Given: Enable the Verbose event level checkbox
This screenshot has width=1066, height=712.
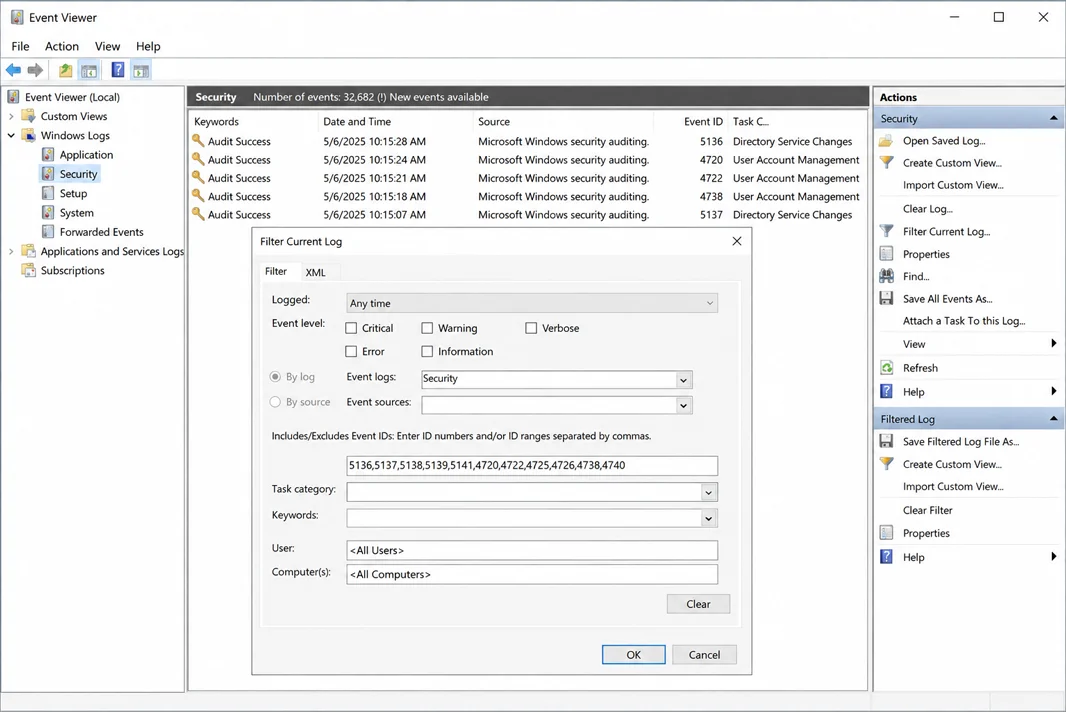Looking at the screenshot, I should pos(531,328).
